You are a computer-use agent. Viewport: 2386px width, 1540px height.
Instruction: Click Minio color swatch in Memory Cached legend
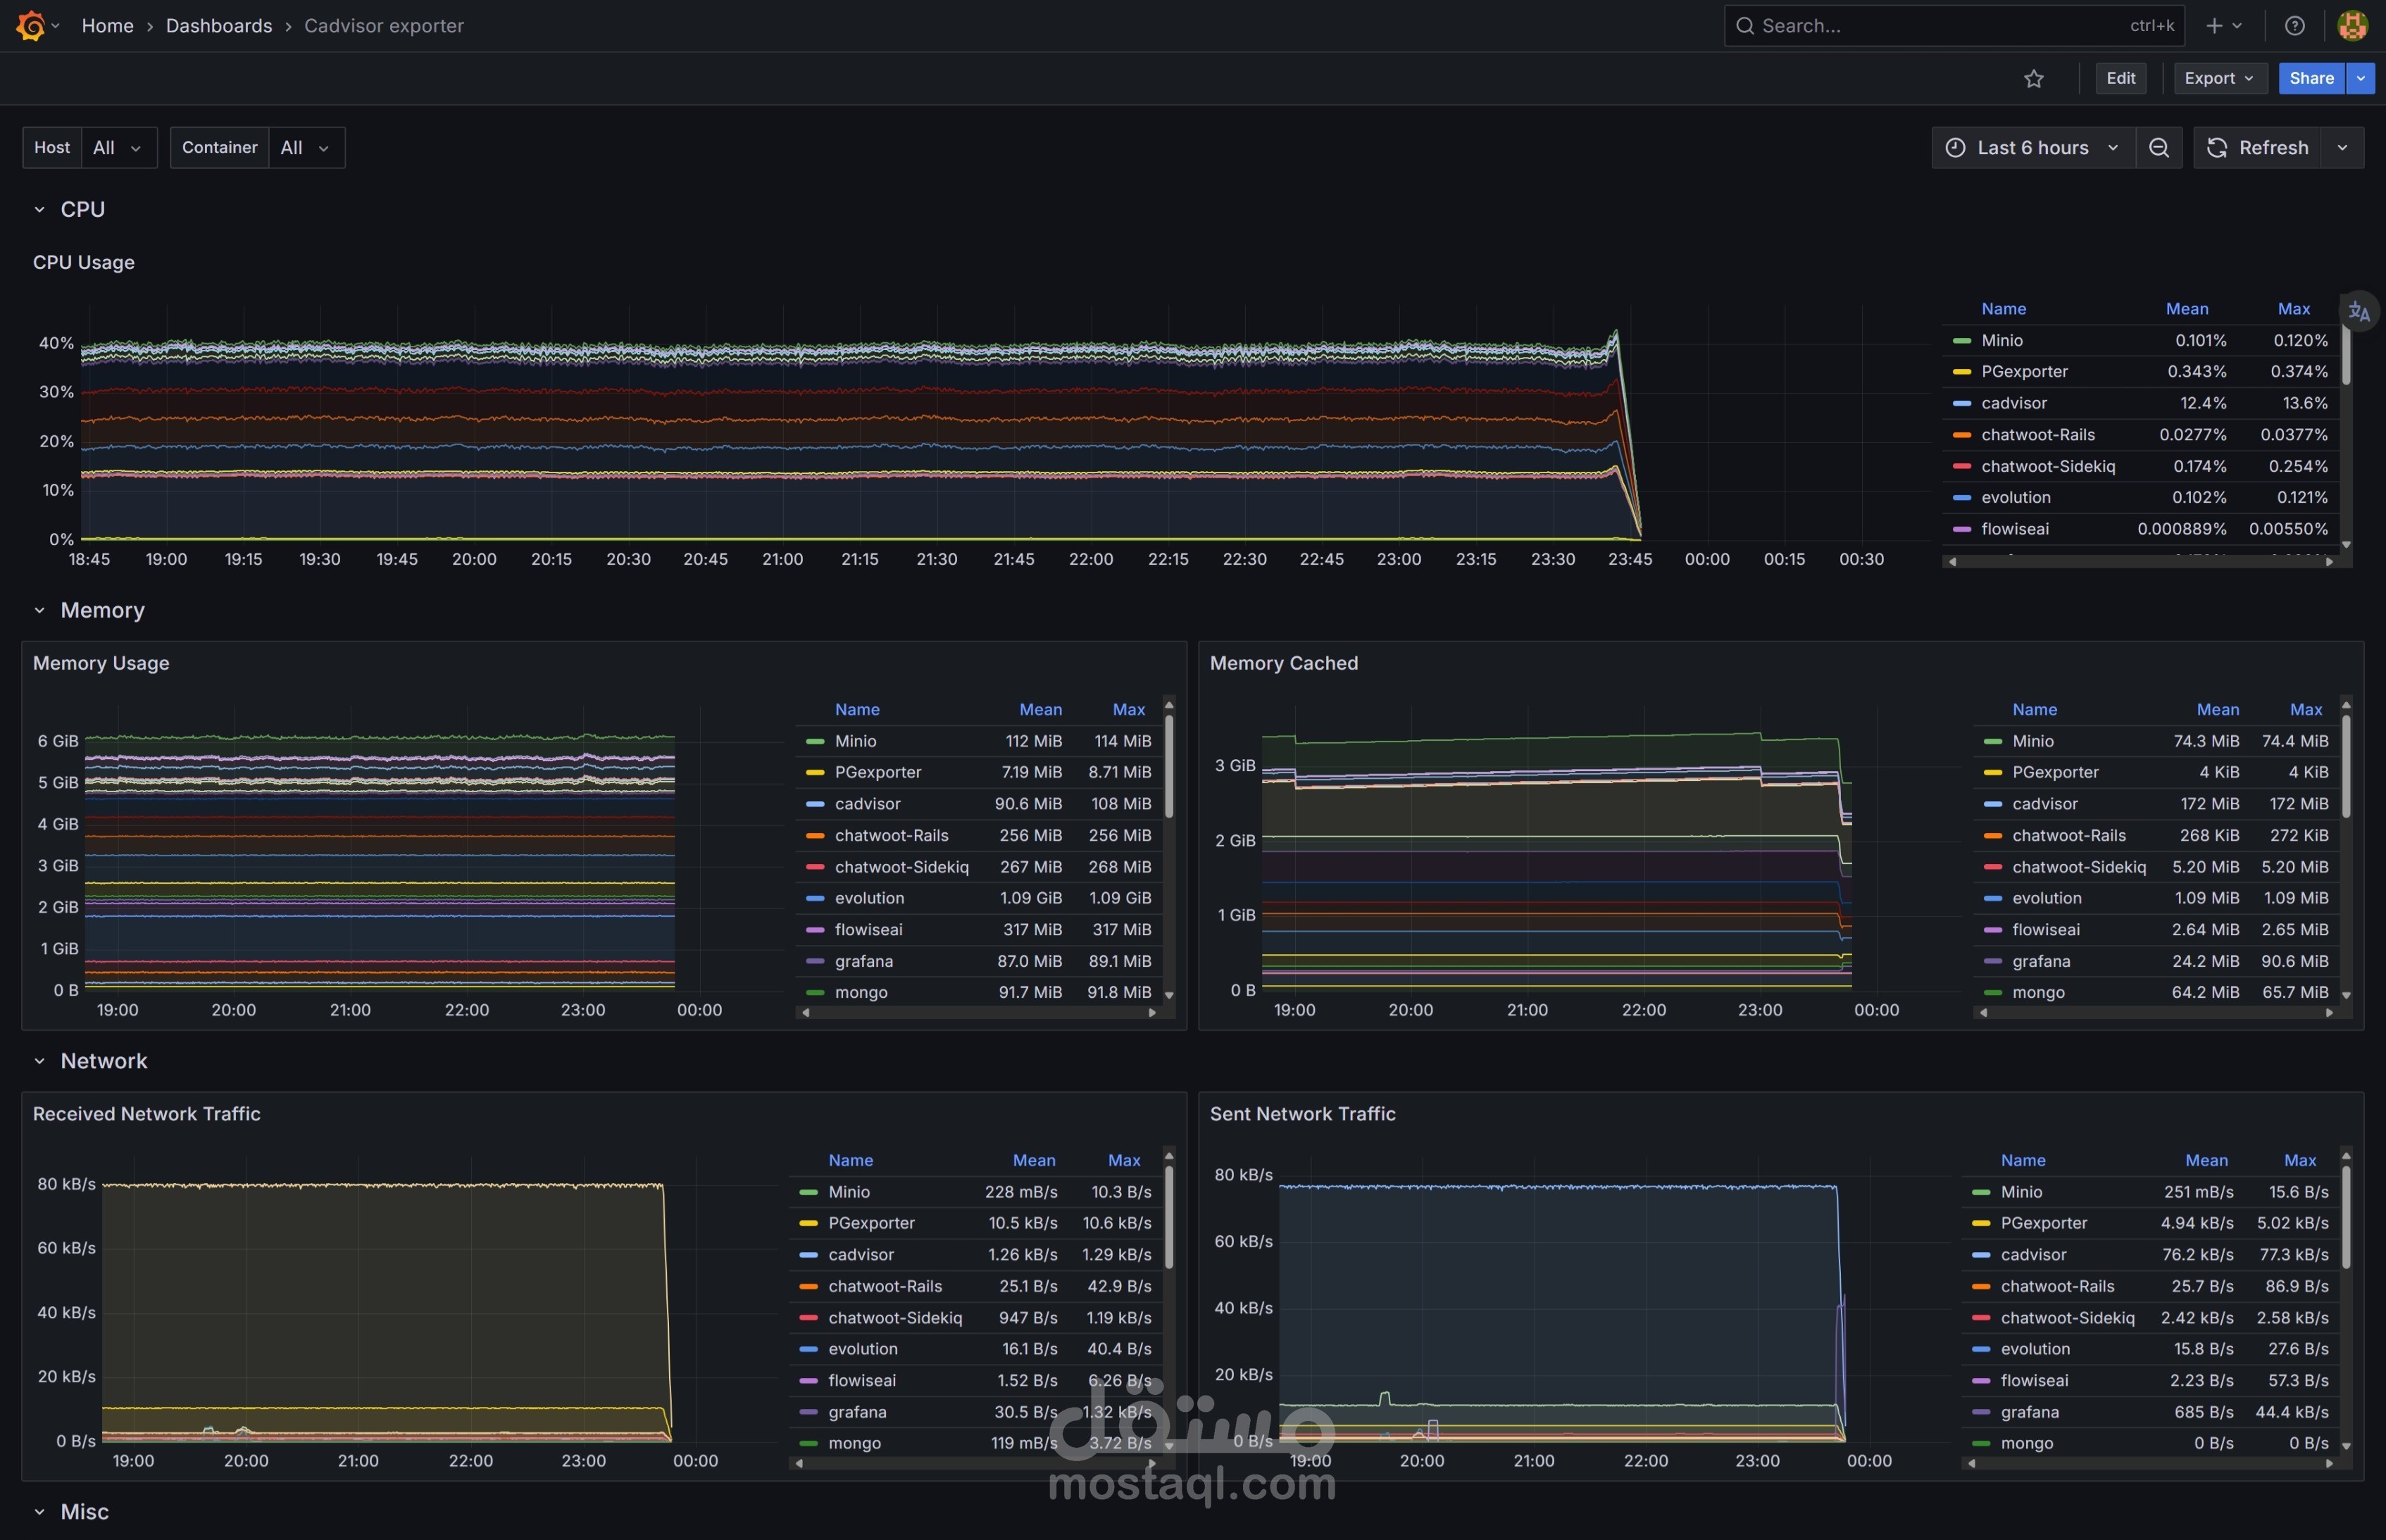point(1992,741)
